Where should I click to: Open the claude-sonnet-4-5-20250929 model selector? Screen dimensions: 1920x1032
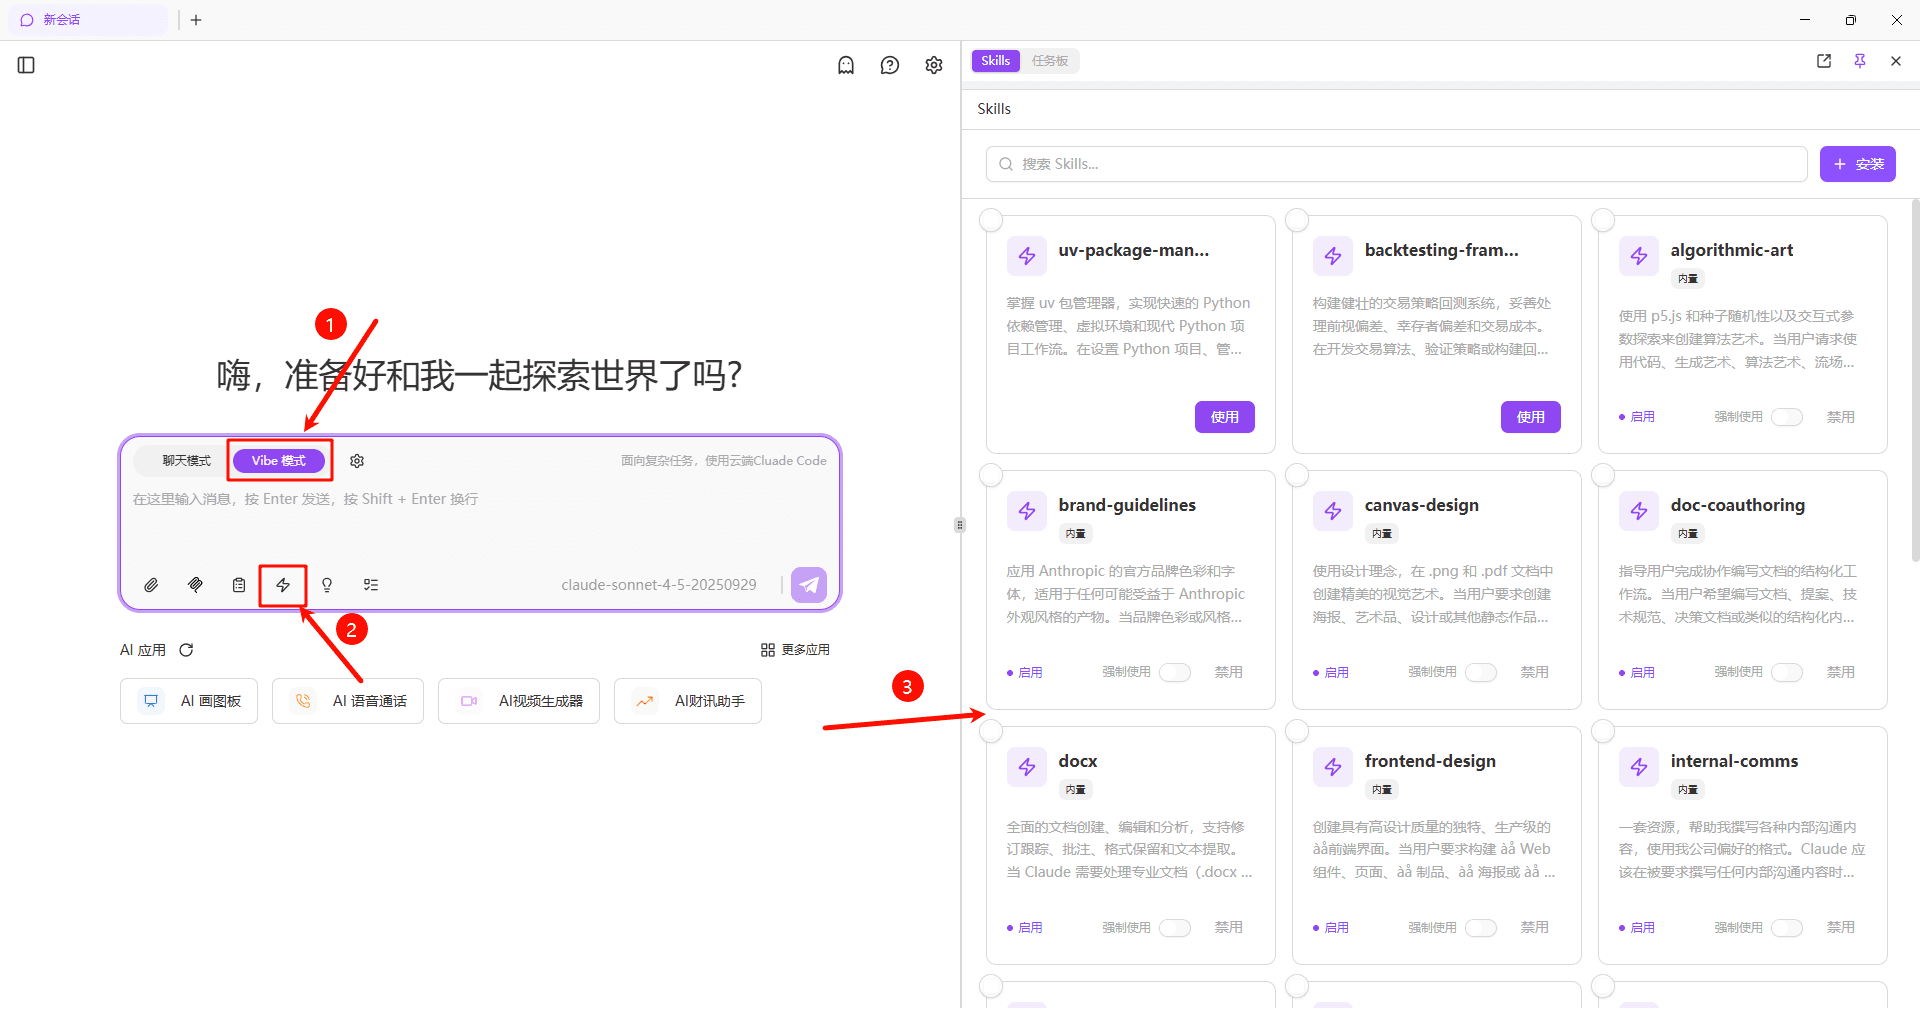click(x=659, y=585)
